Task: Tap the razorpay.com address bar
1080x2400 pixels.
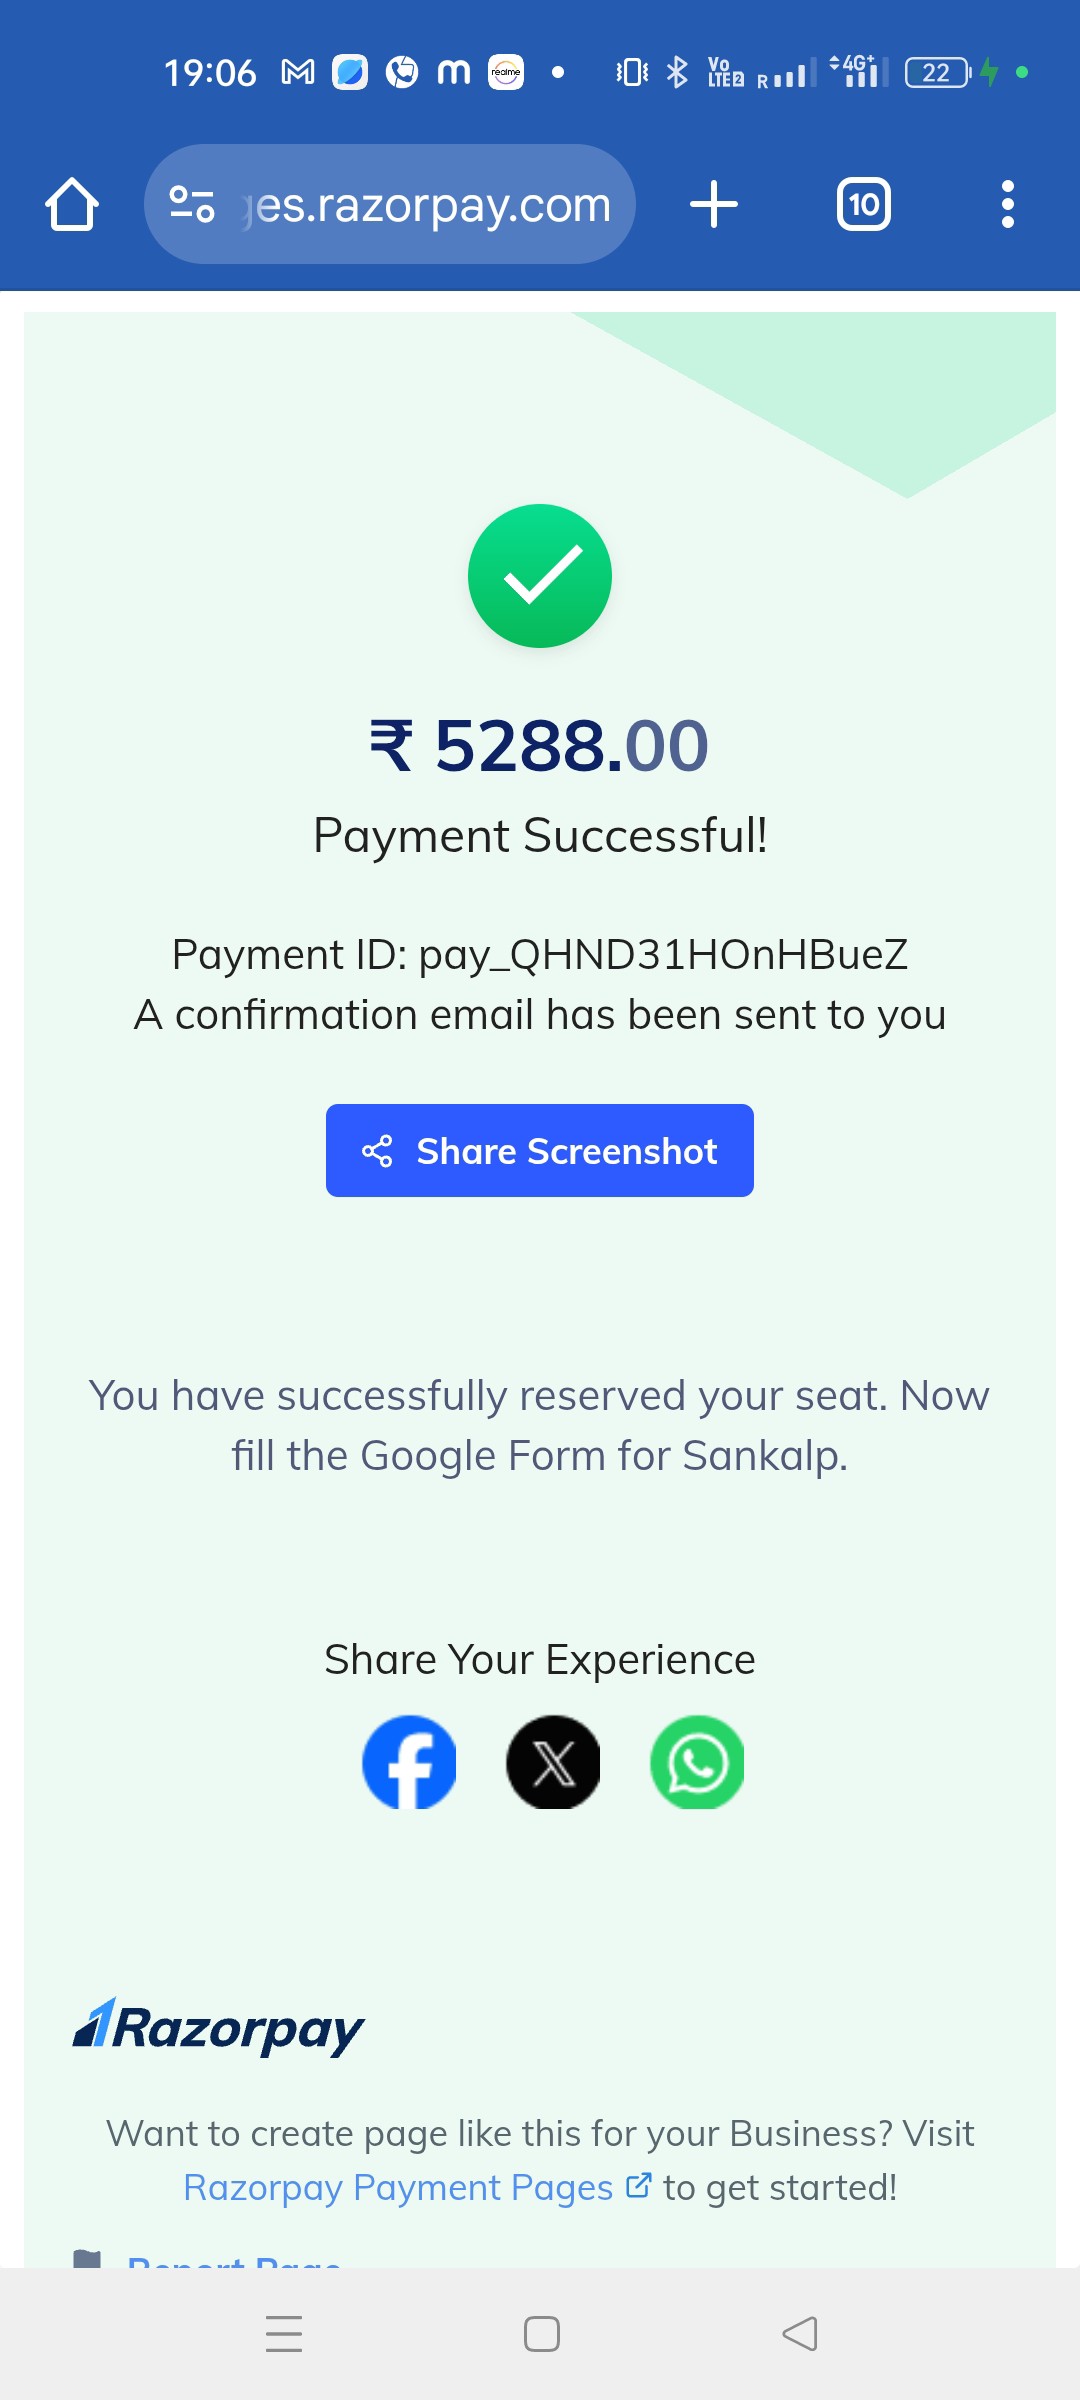Action: [x=390, y=204]
